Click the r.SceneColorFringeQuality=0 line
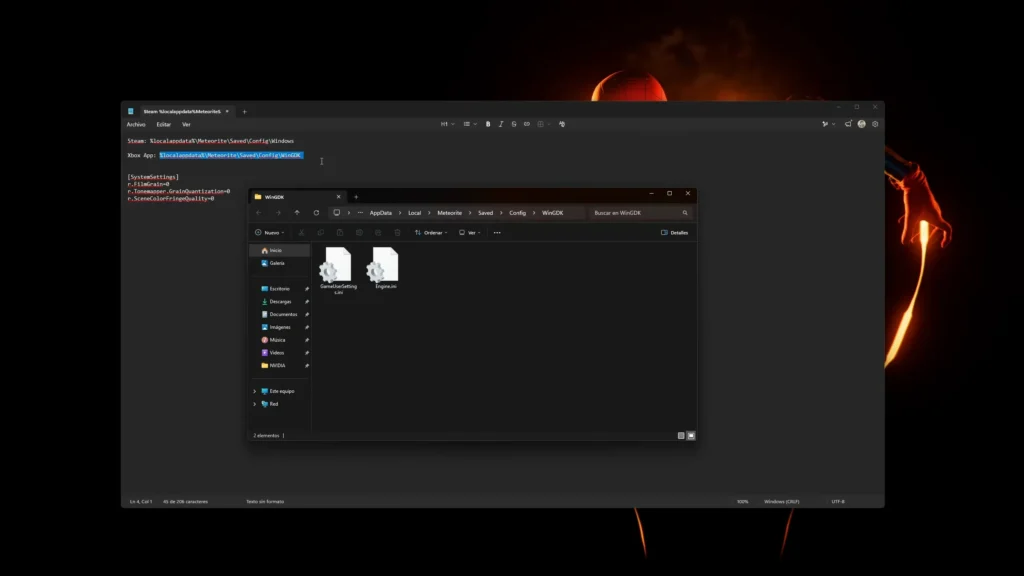1024x576 pixels. click(170, 199)
